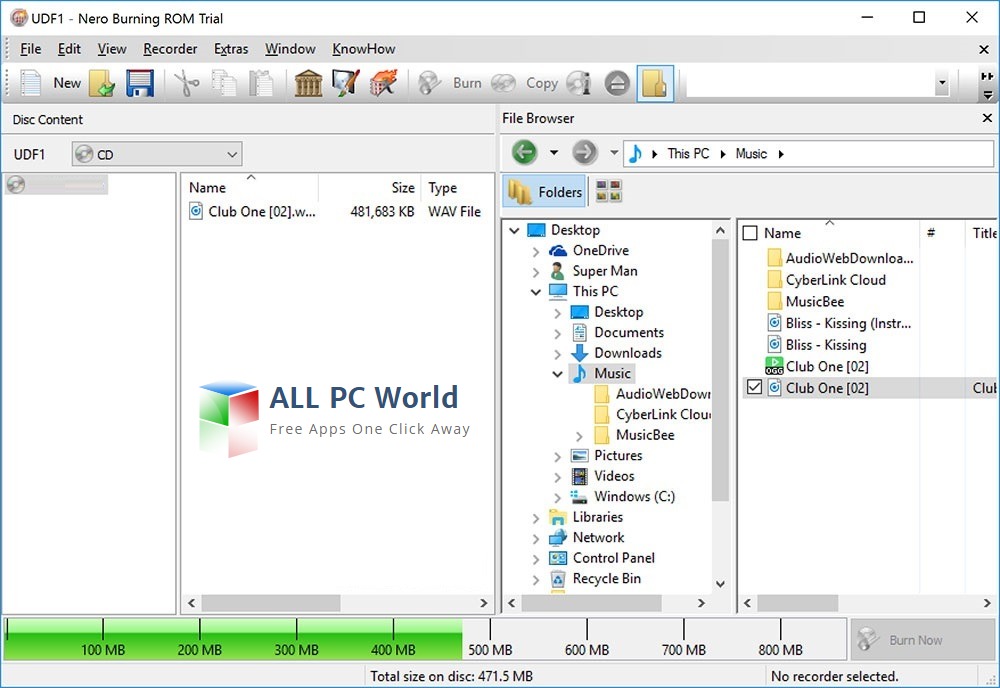1000x688 pixels.
Task: Open the Edit menu
Action: (x=69, y=49)
